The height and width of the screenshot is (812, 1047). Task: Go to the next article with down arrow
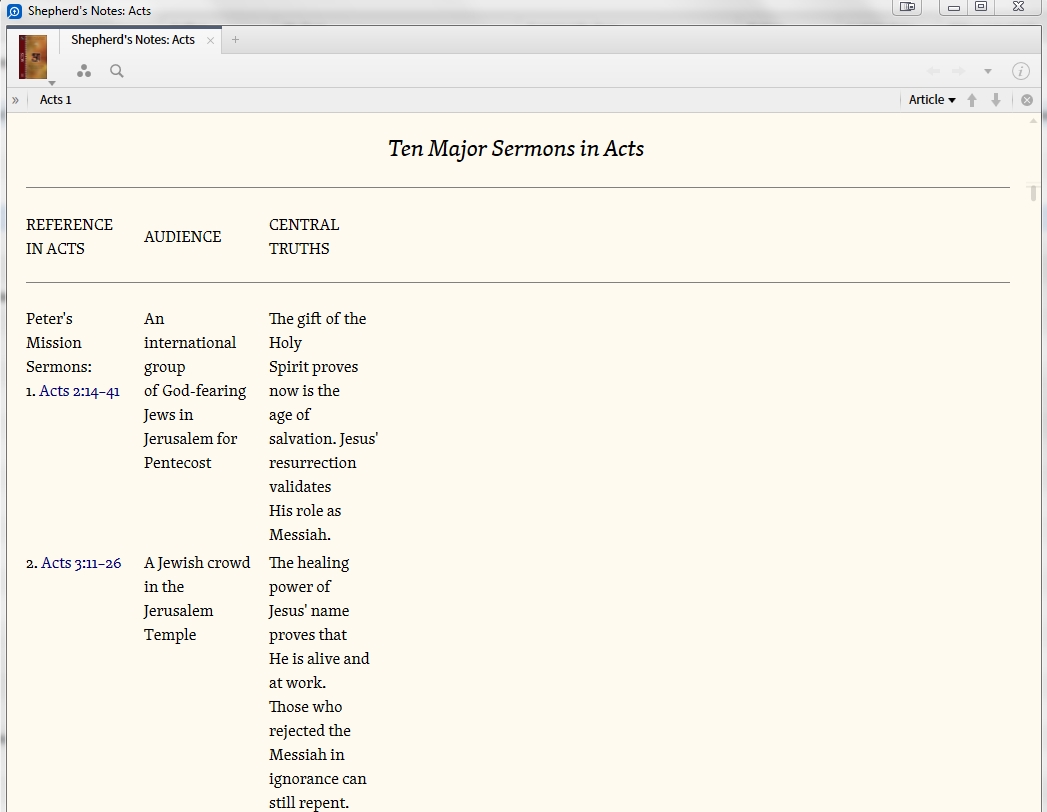pyautogui.click(x=996, y=100)
